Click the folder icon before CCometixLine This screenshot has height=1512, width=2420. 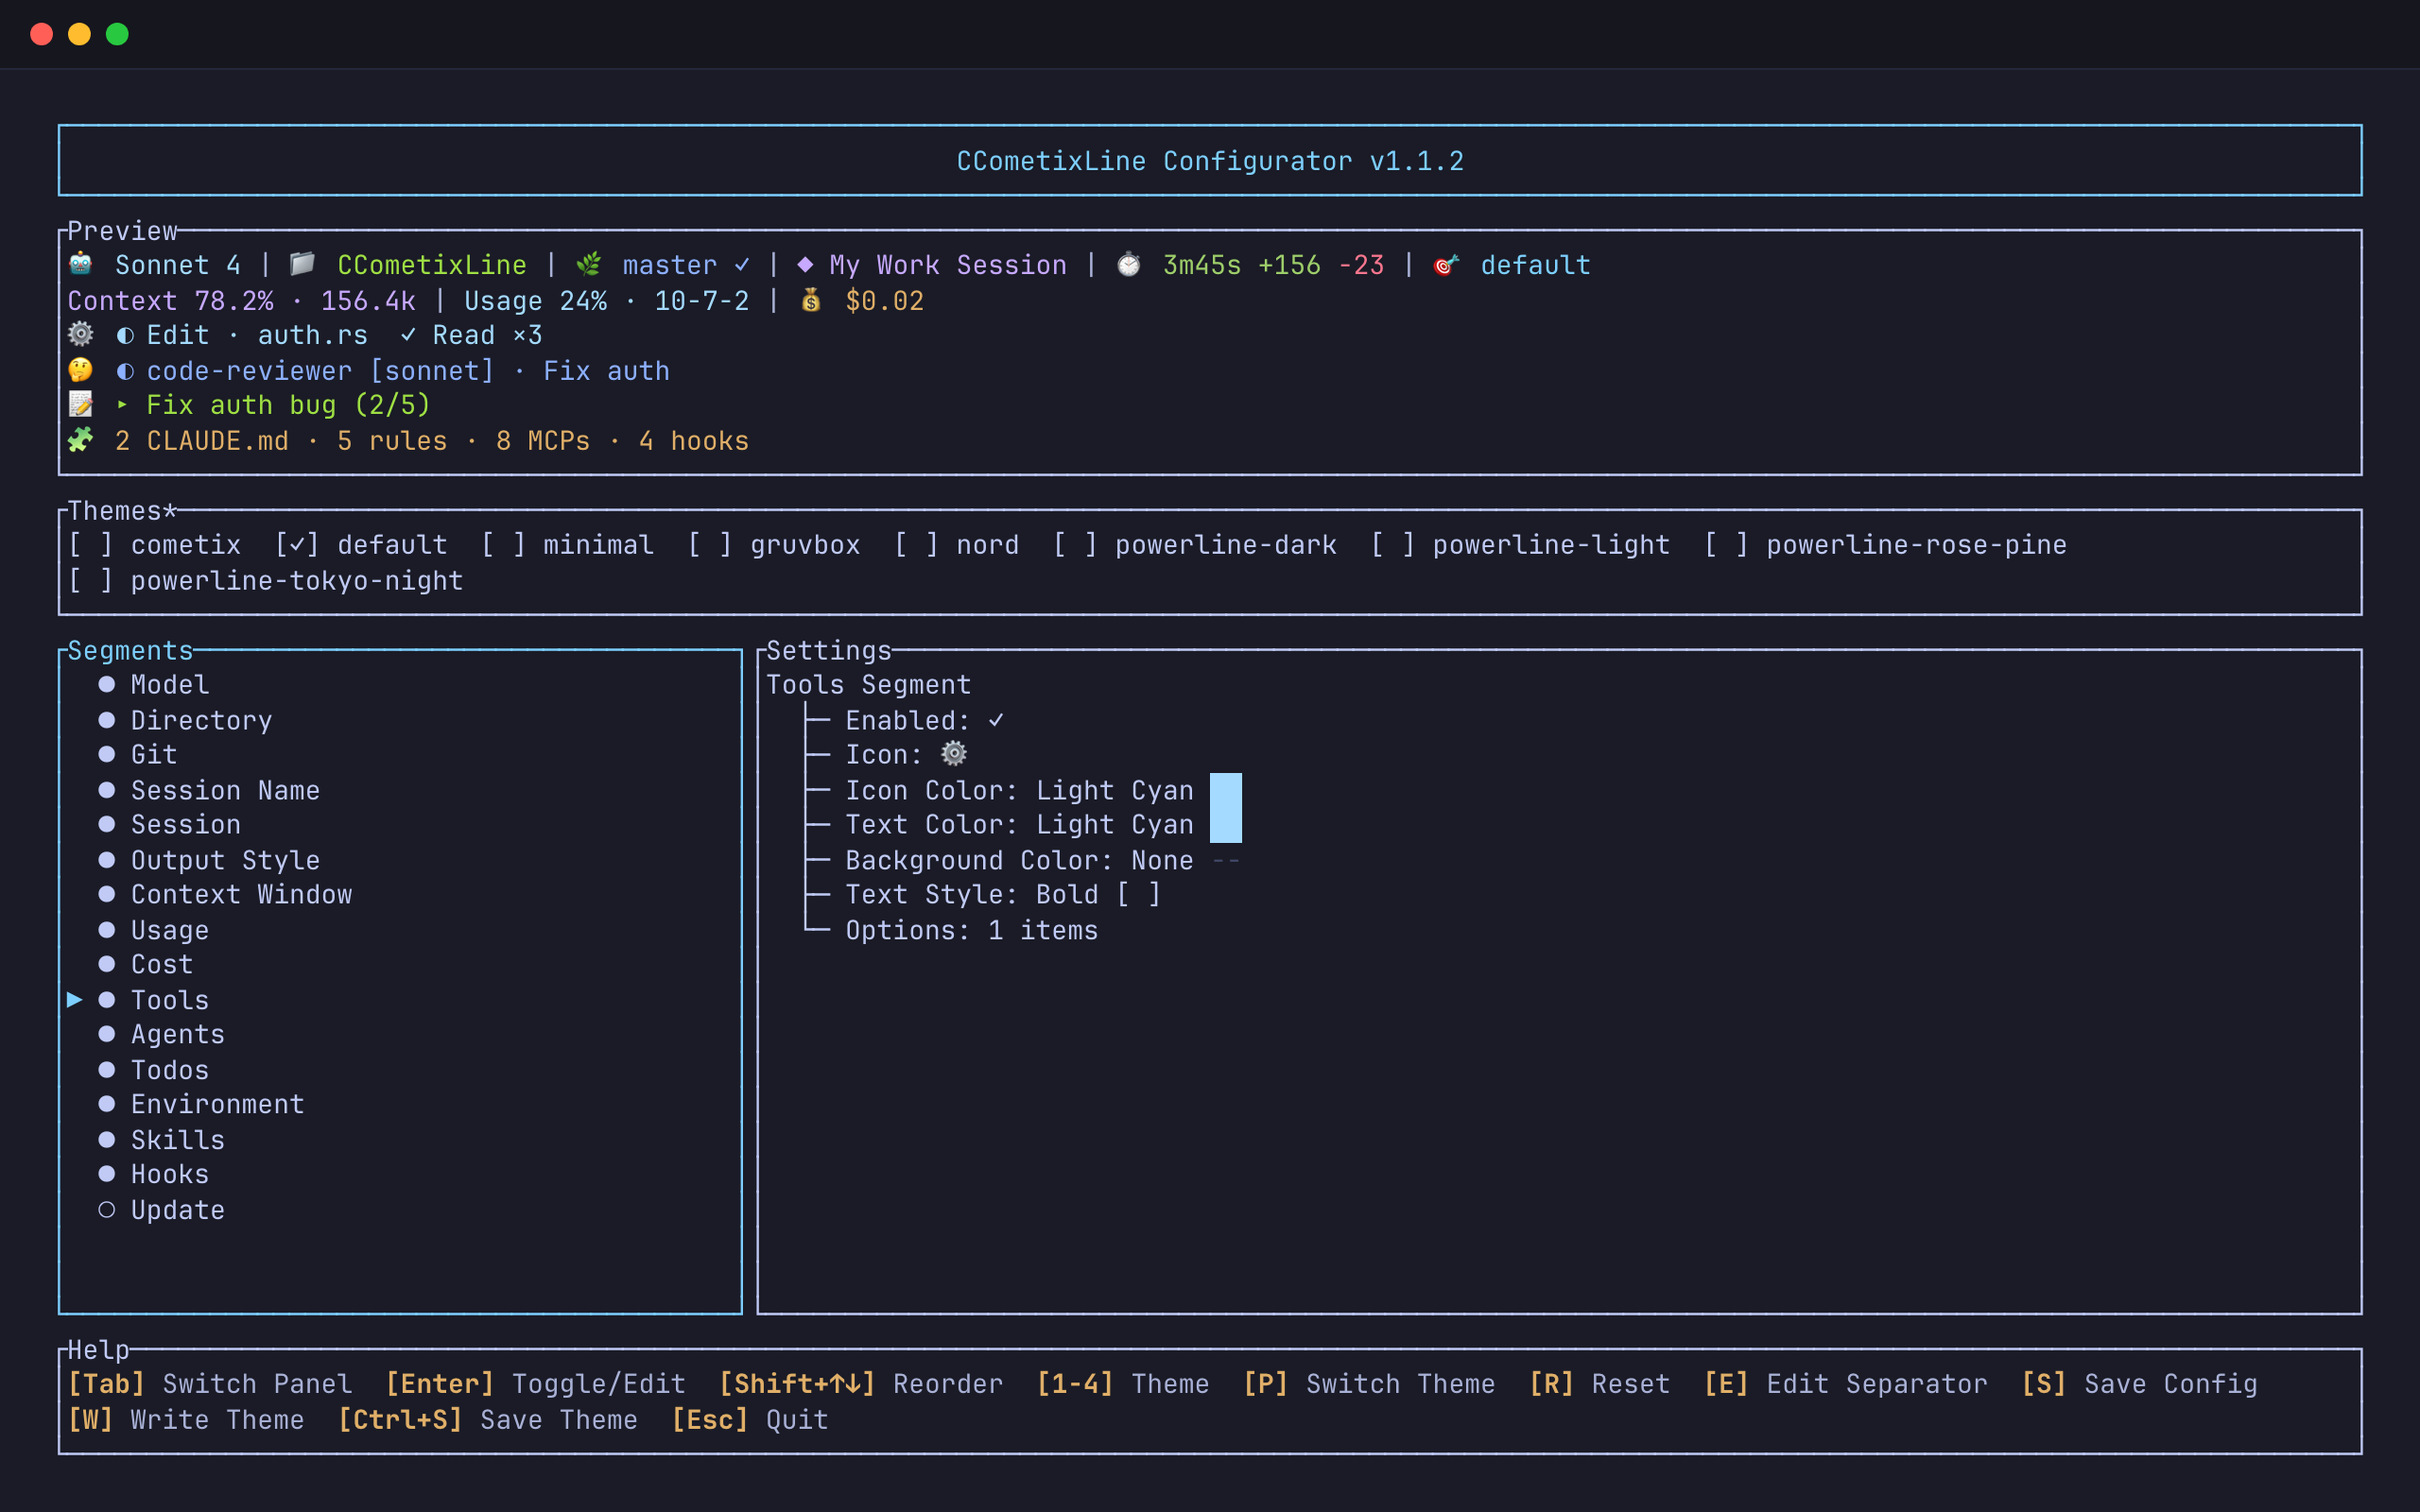pyautogui.click(x=302, y=264)
